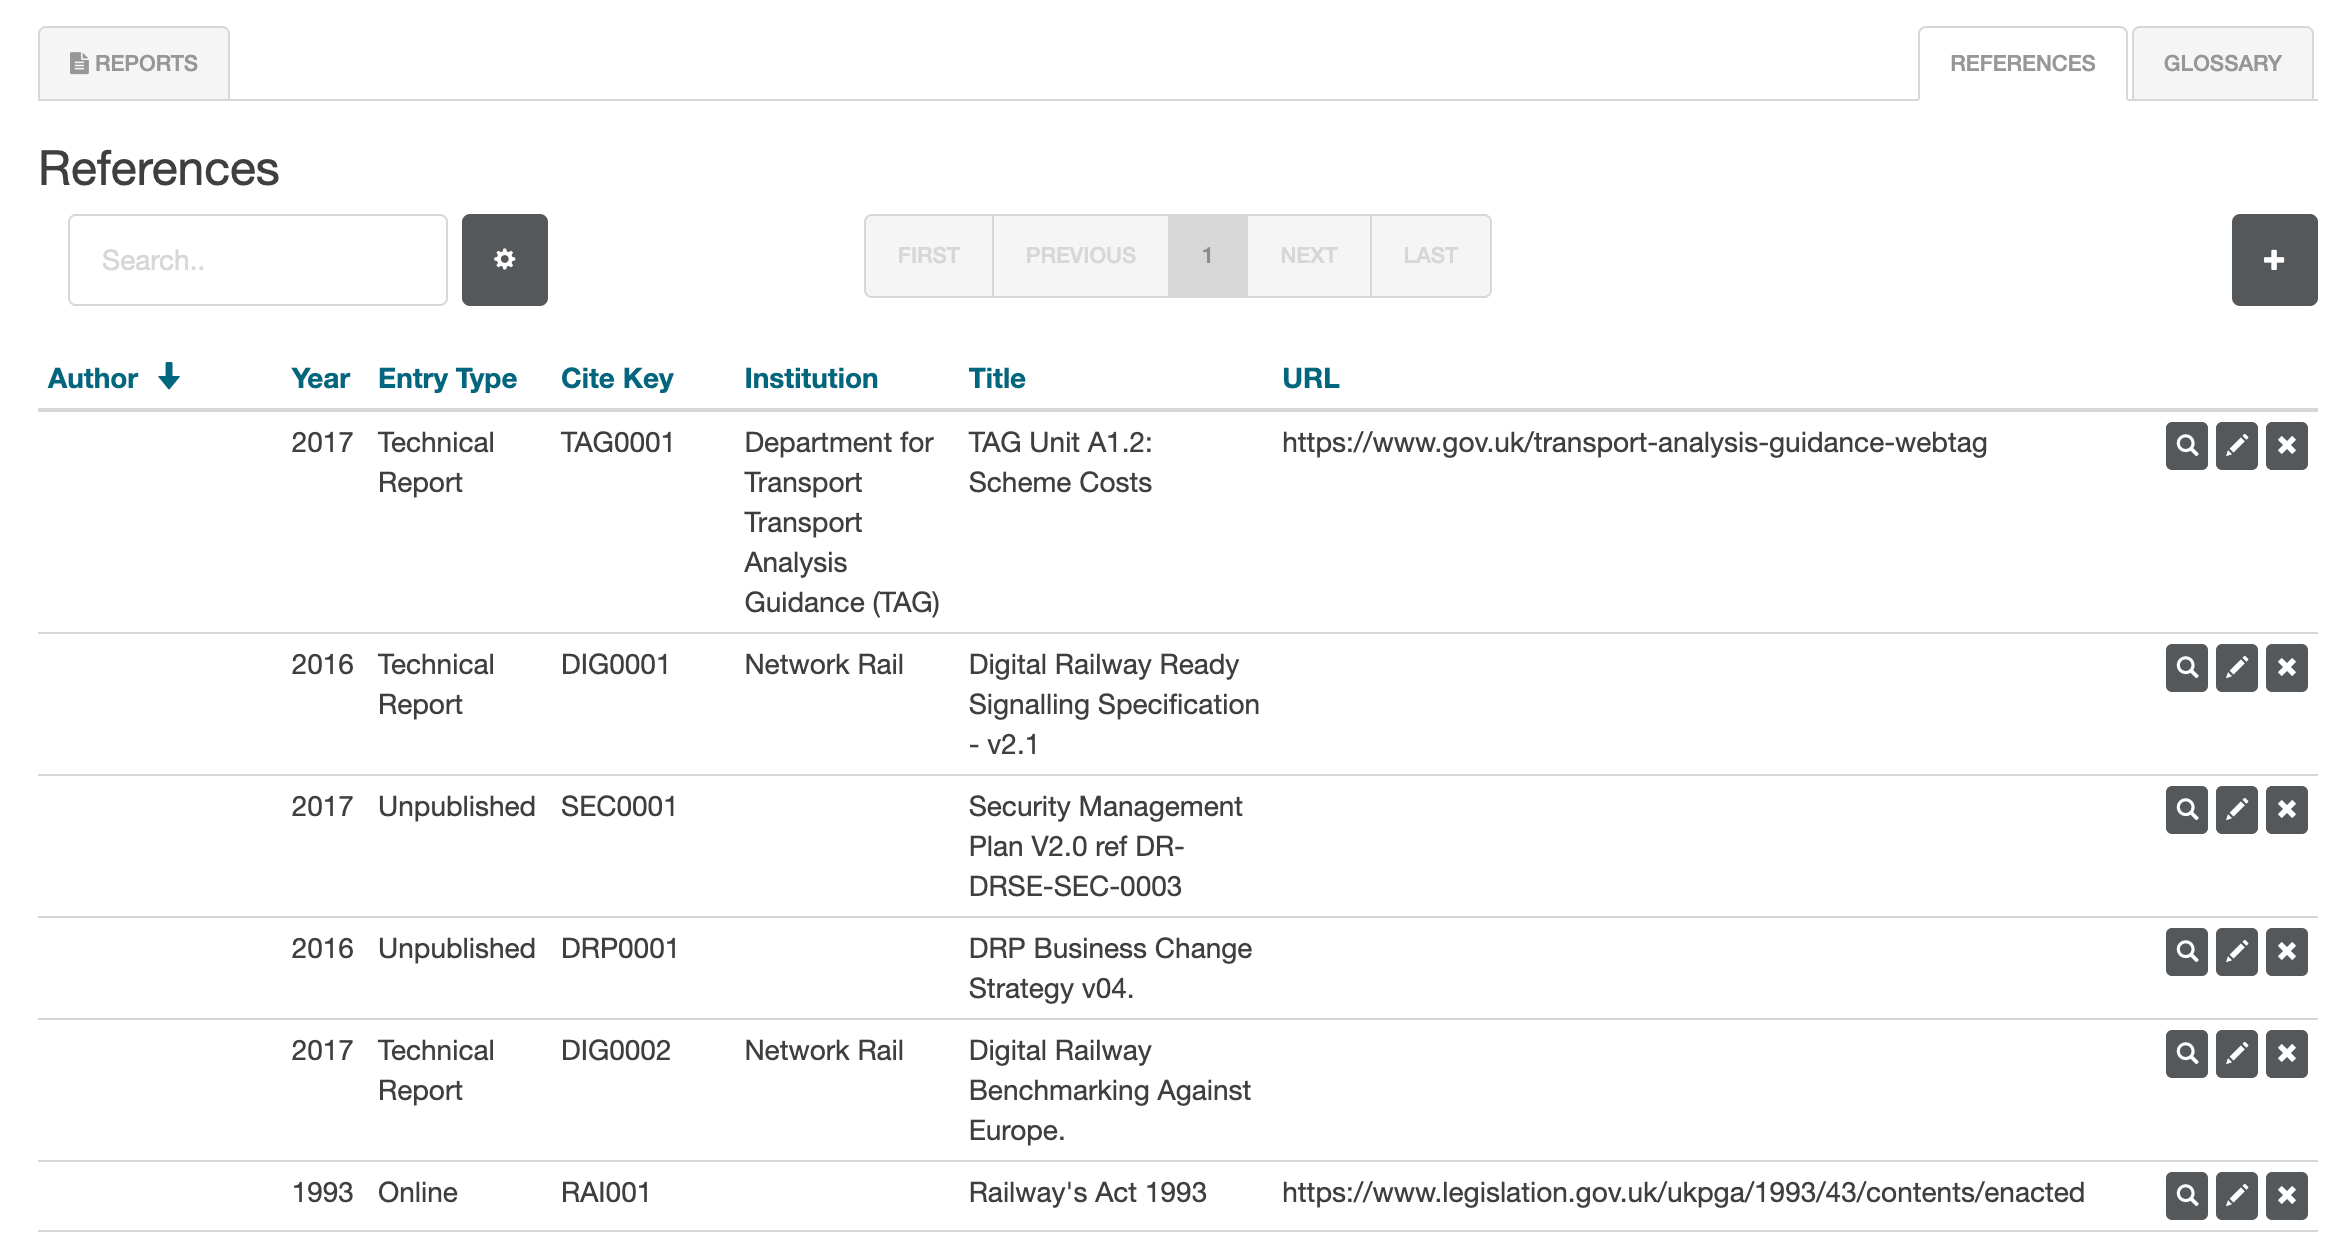Click the plus button to add reference

[x=2273, y=260]
